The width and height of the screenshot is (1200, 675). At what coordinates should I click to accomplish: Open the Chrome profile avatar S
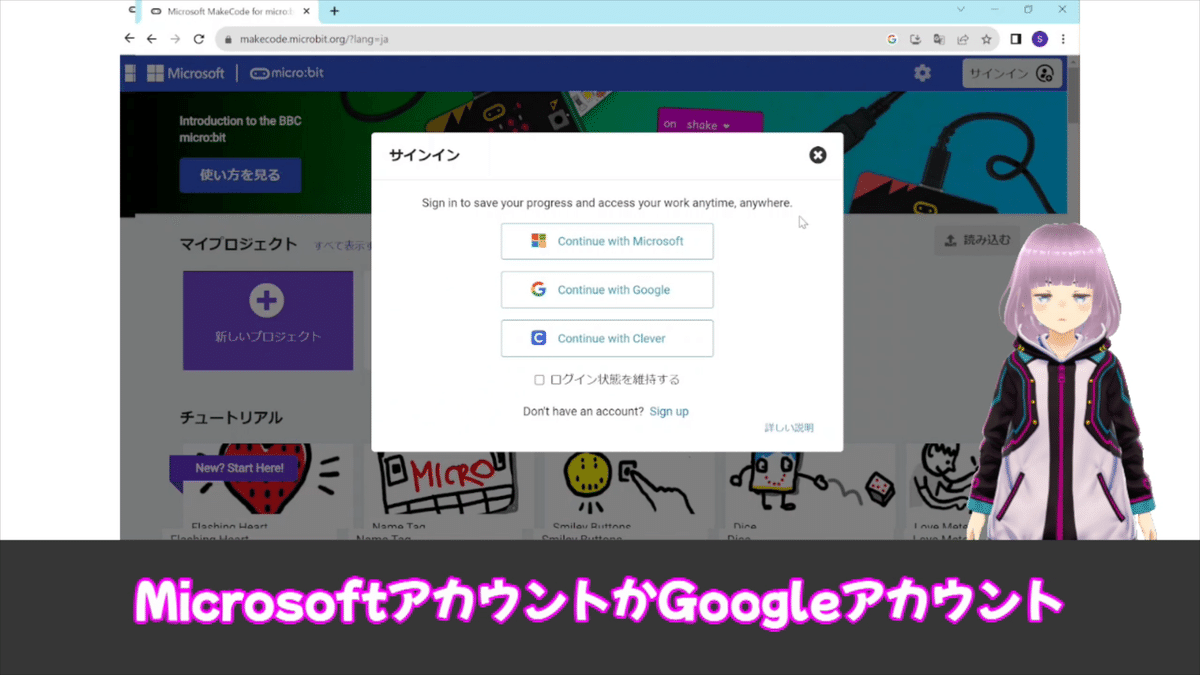pos(1040,39)
